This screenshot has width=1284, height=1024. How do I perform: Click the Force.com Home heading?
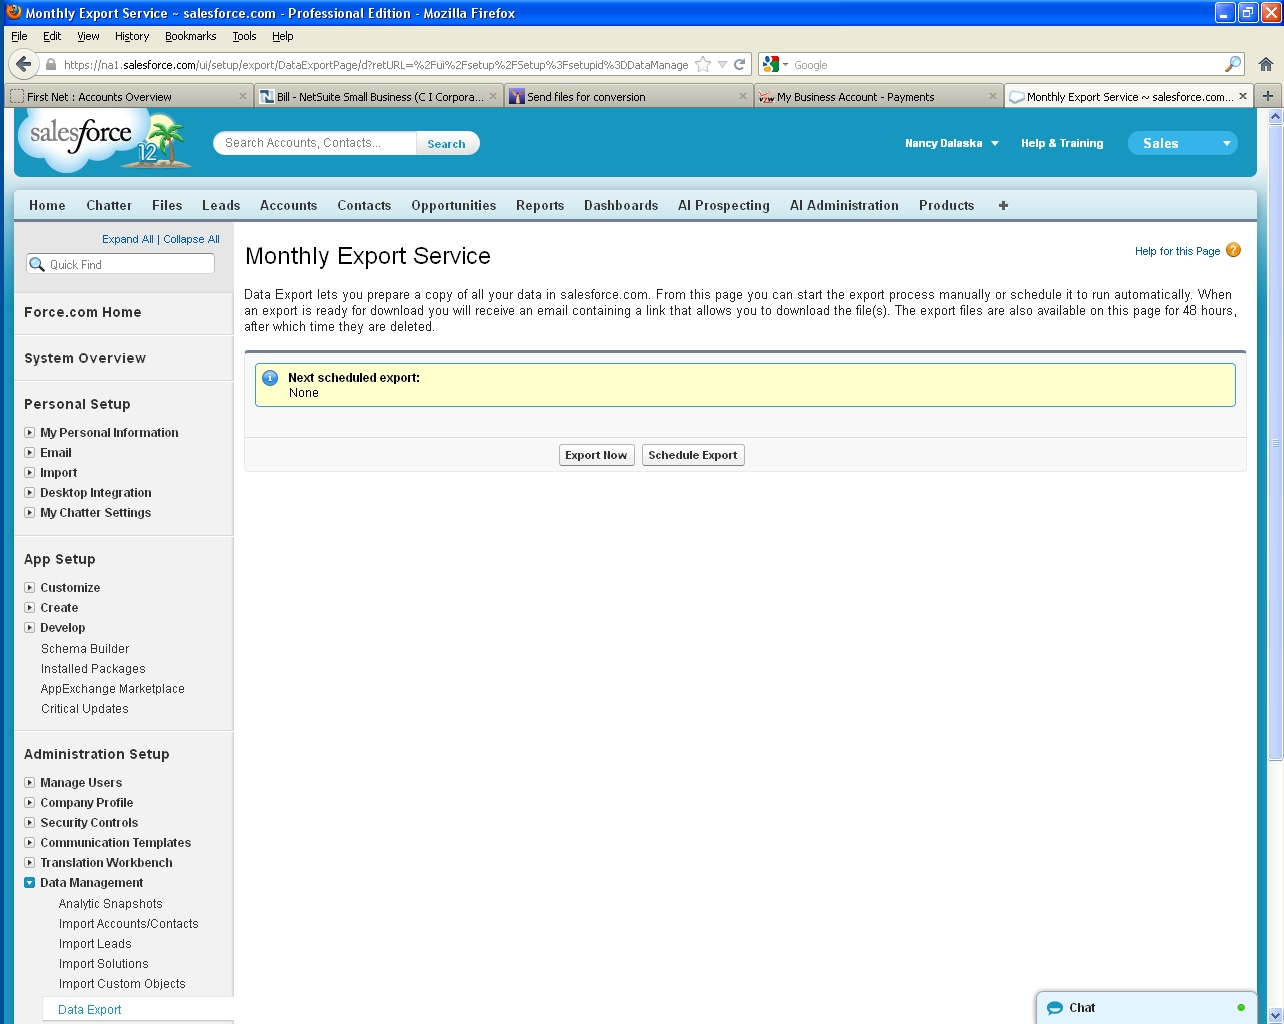pos(82,312)
